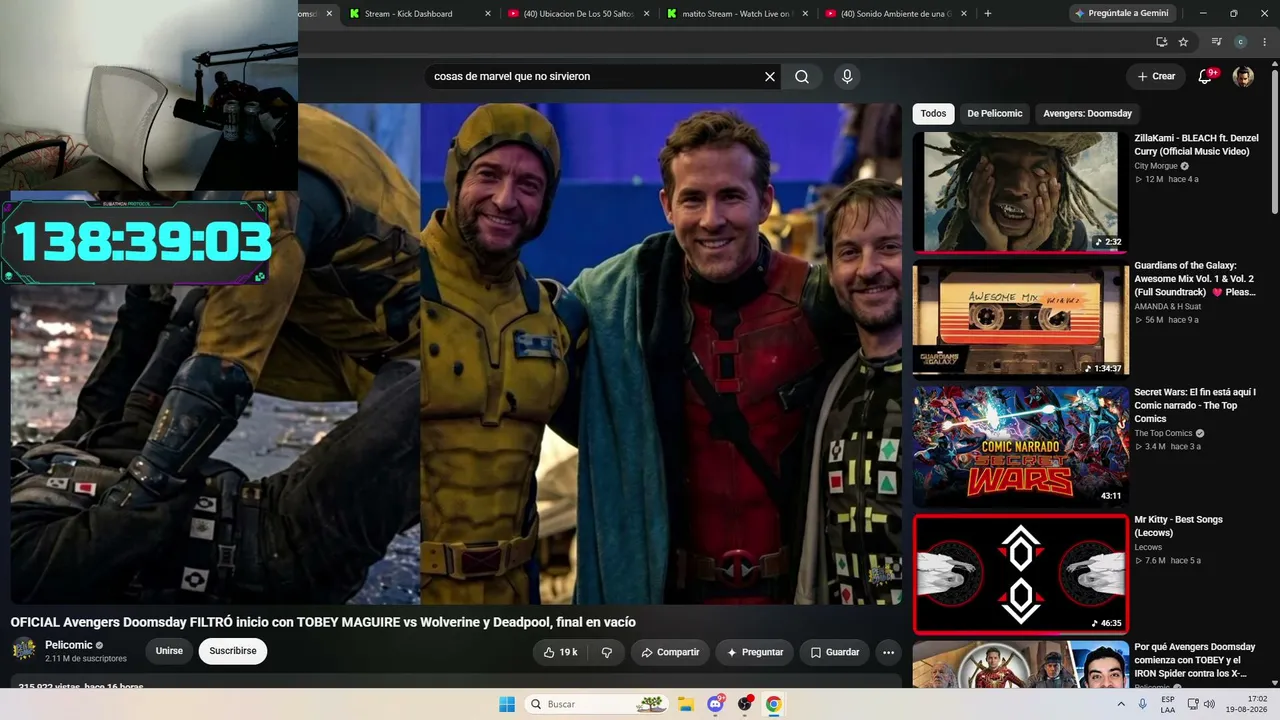Open YouTube notifications bell

coord(1206,76)
